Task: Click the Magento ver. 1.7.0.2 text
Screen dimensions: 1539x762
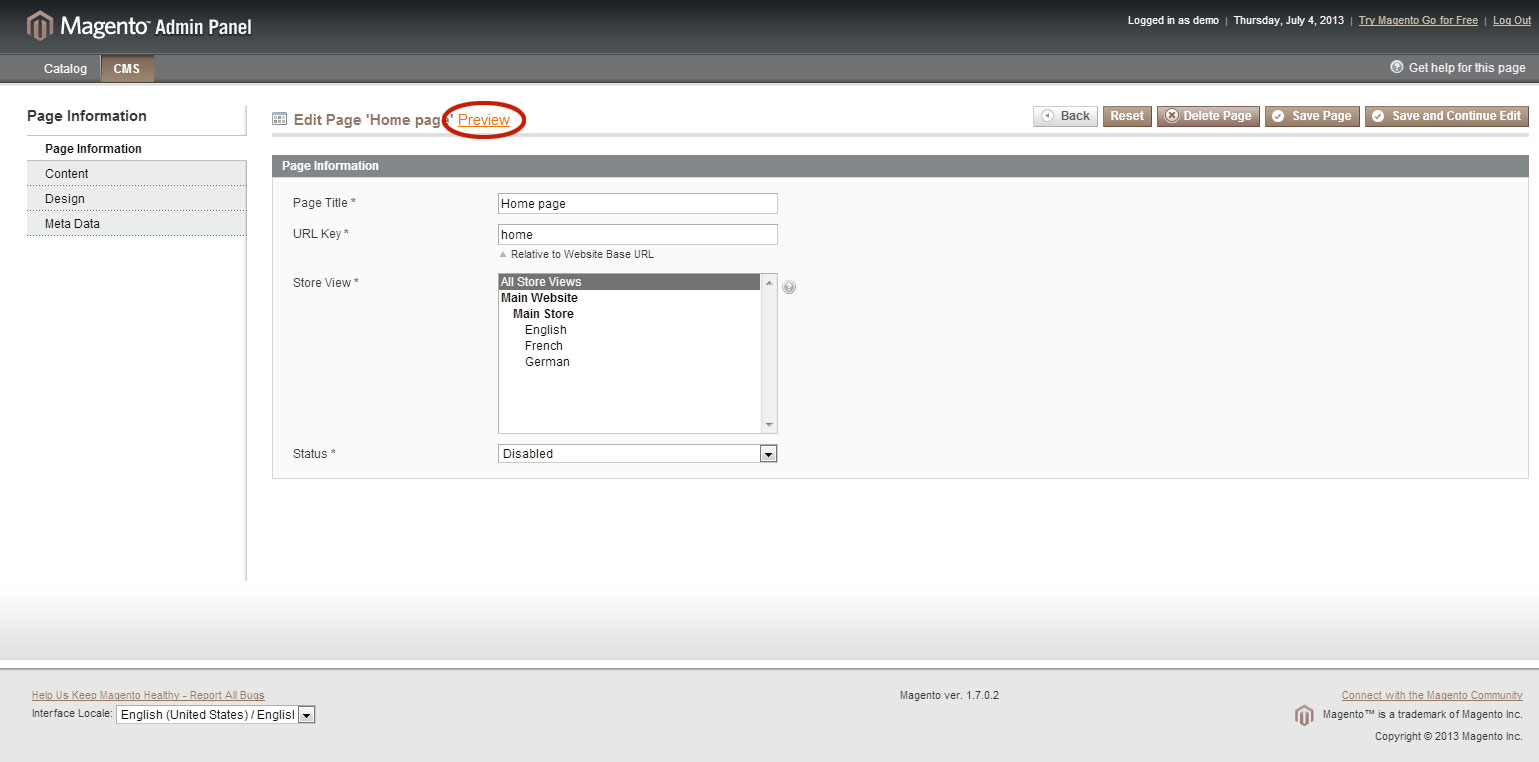Action: (x=949, y=695)
